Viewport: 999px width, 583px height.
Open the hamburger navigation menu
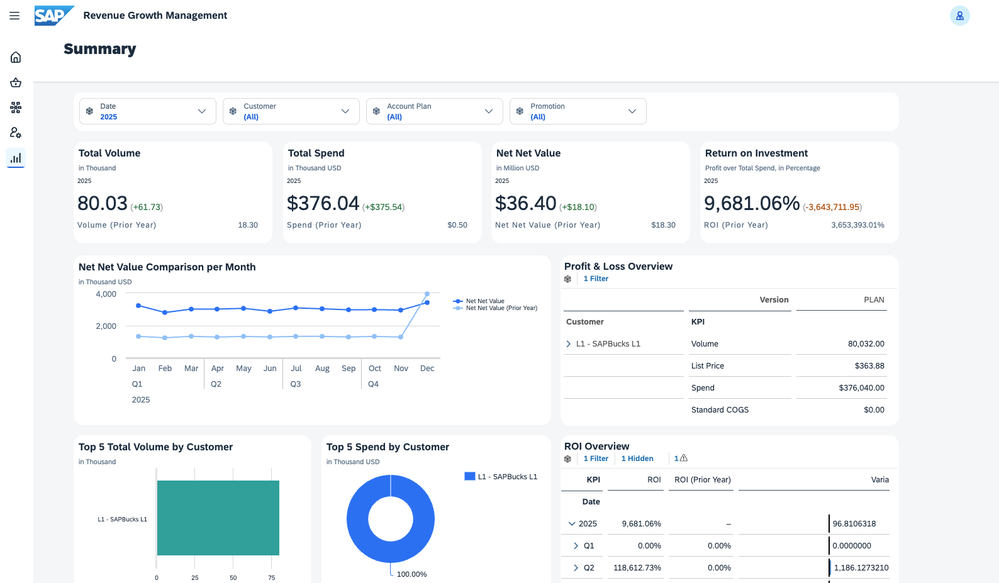tap(14, 15)
